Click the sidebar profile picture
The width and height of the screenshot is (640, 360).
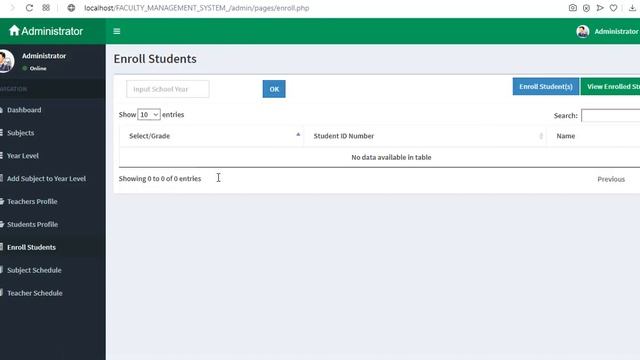pos(6,61)
